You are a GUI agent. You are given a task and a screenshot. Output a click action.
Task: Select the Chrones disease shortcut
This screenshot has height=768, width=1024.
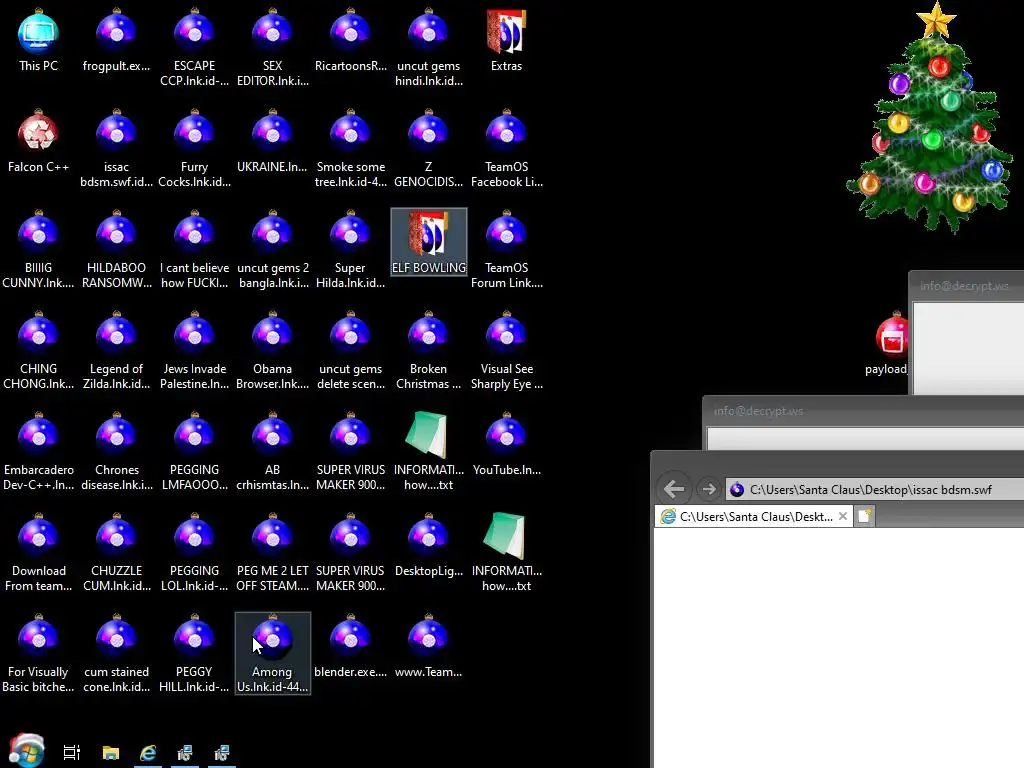116,452
